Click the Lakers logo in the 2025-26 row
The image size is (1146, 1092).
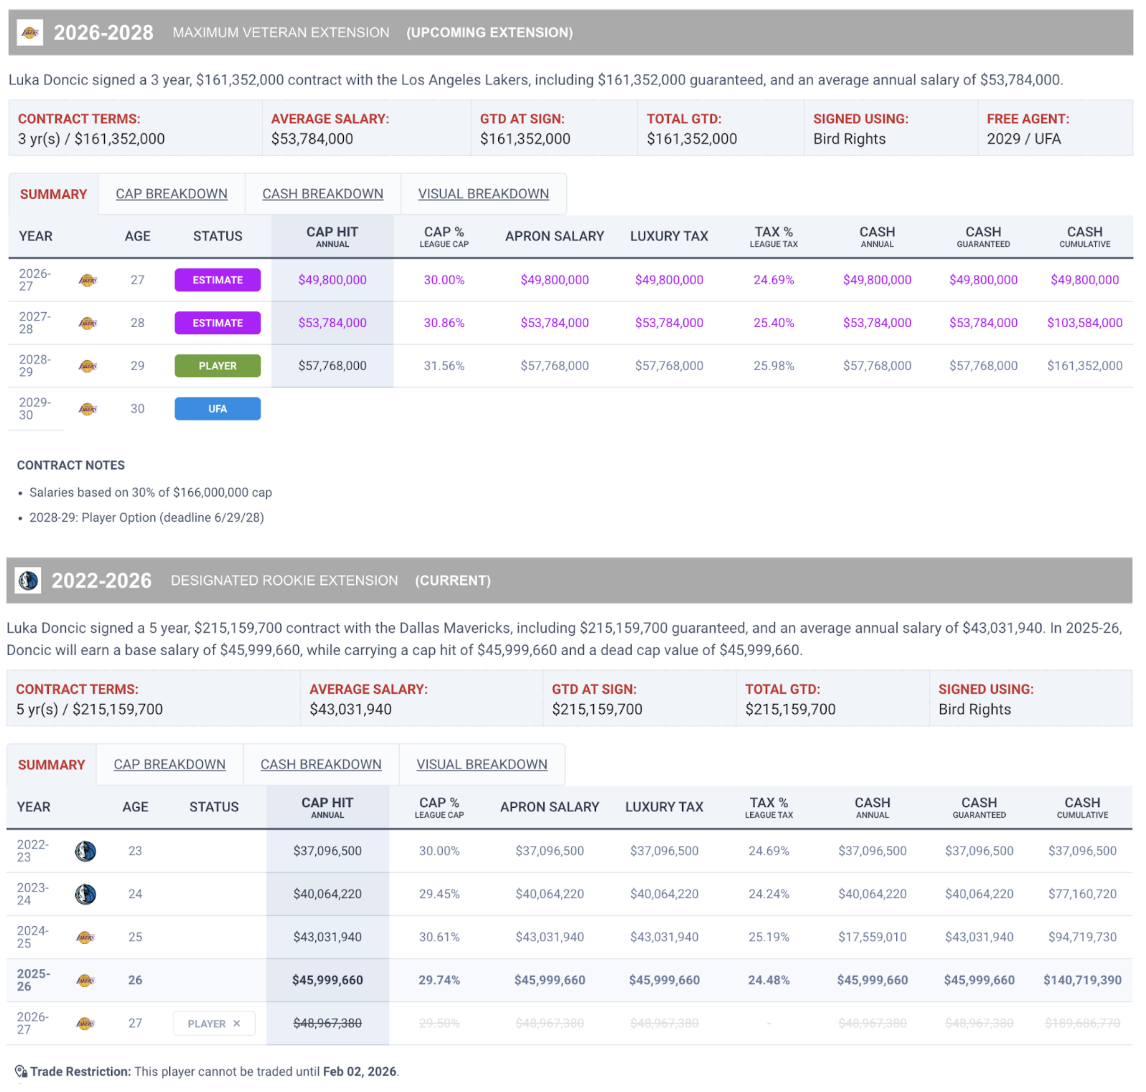[x=85, y=980]
